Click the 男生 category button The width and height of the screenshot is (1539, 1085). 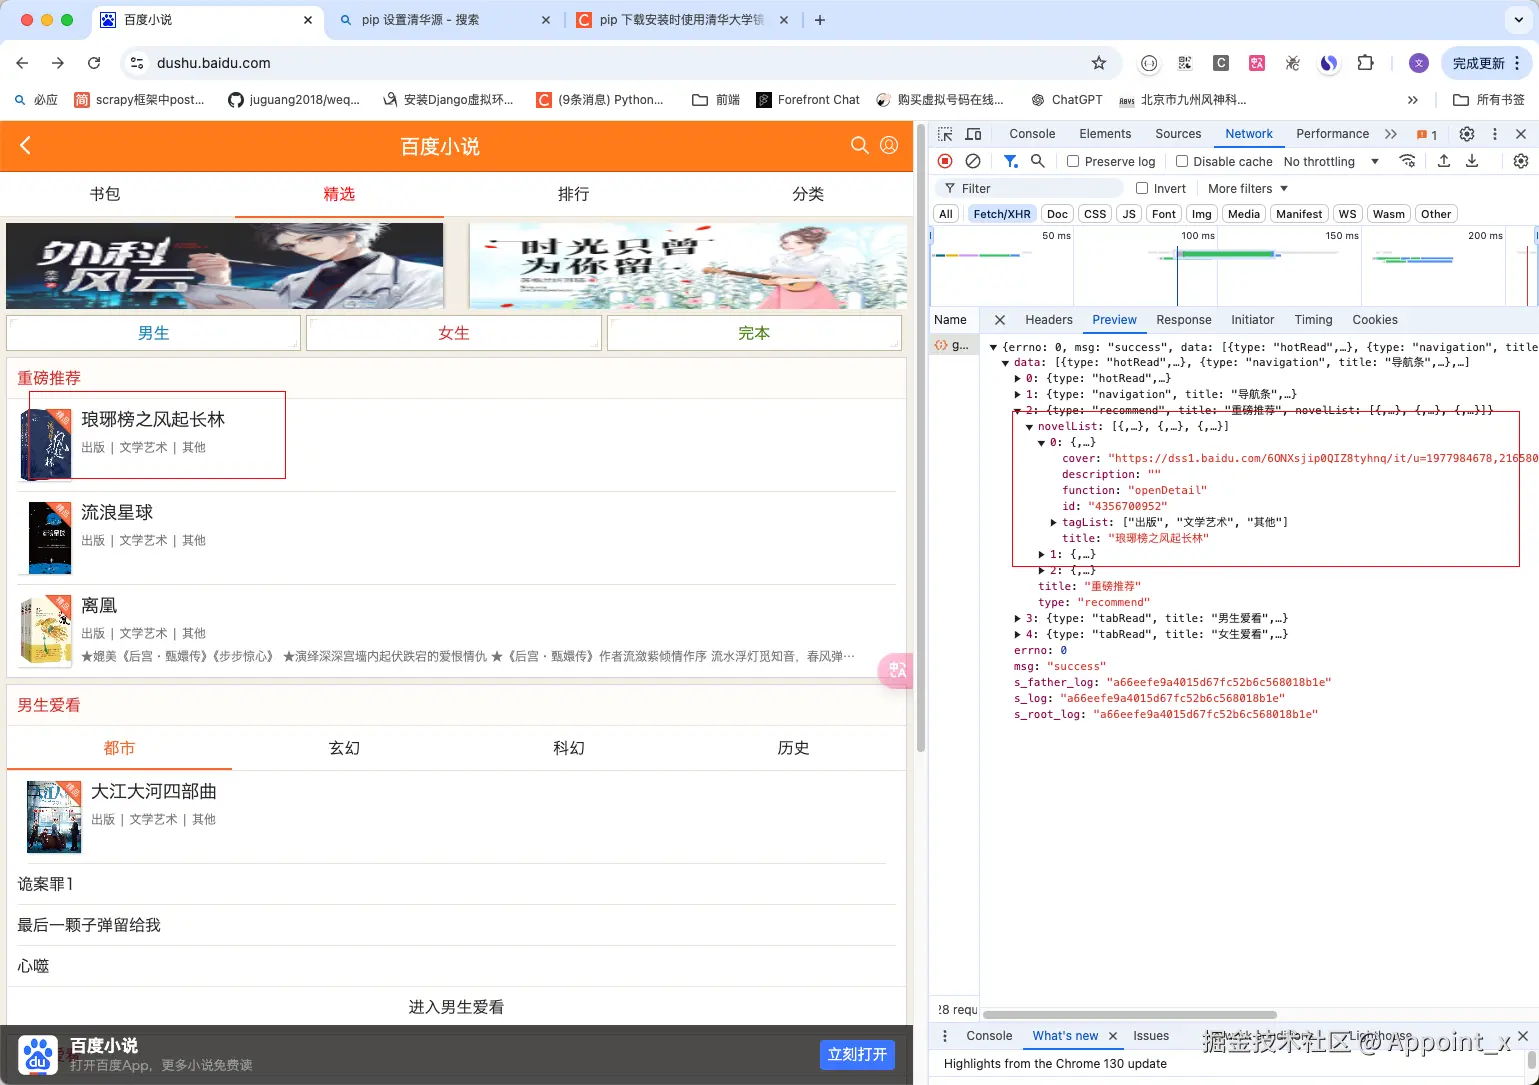(153, 333)
